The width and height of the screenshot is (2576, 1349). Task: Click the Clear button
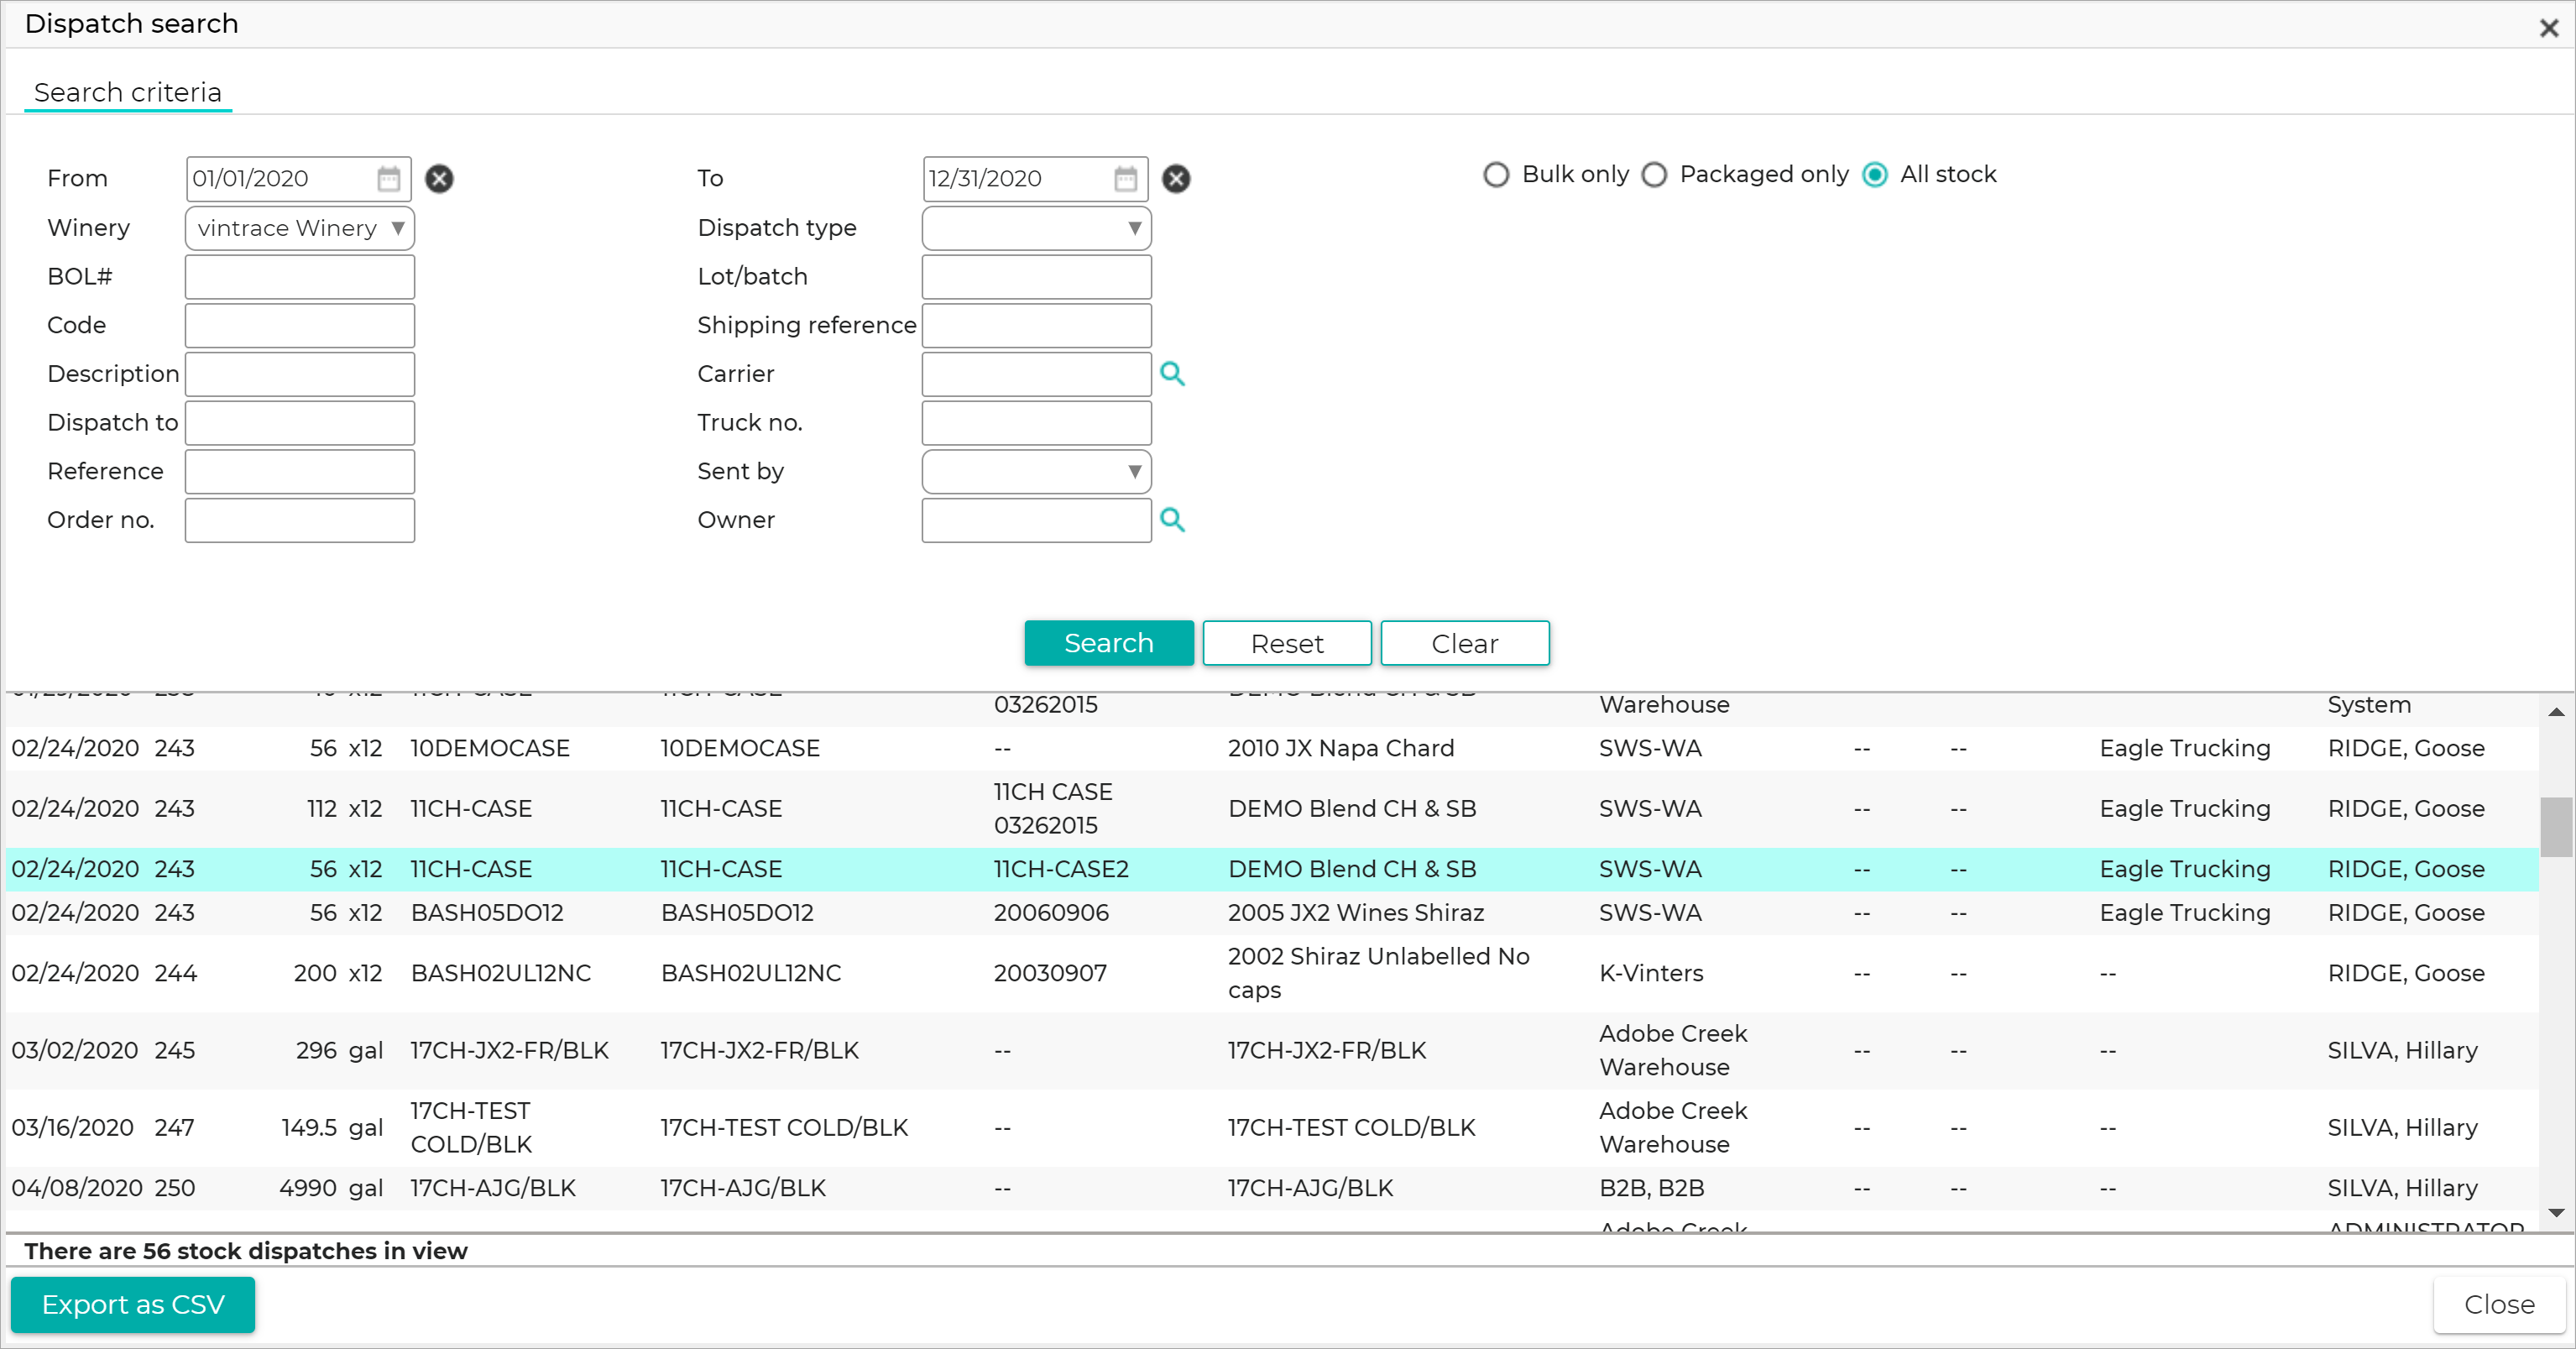(x=1465, y=643)
